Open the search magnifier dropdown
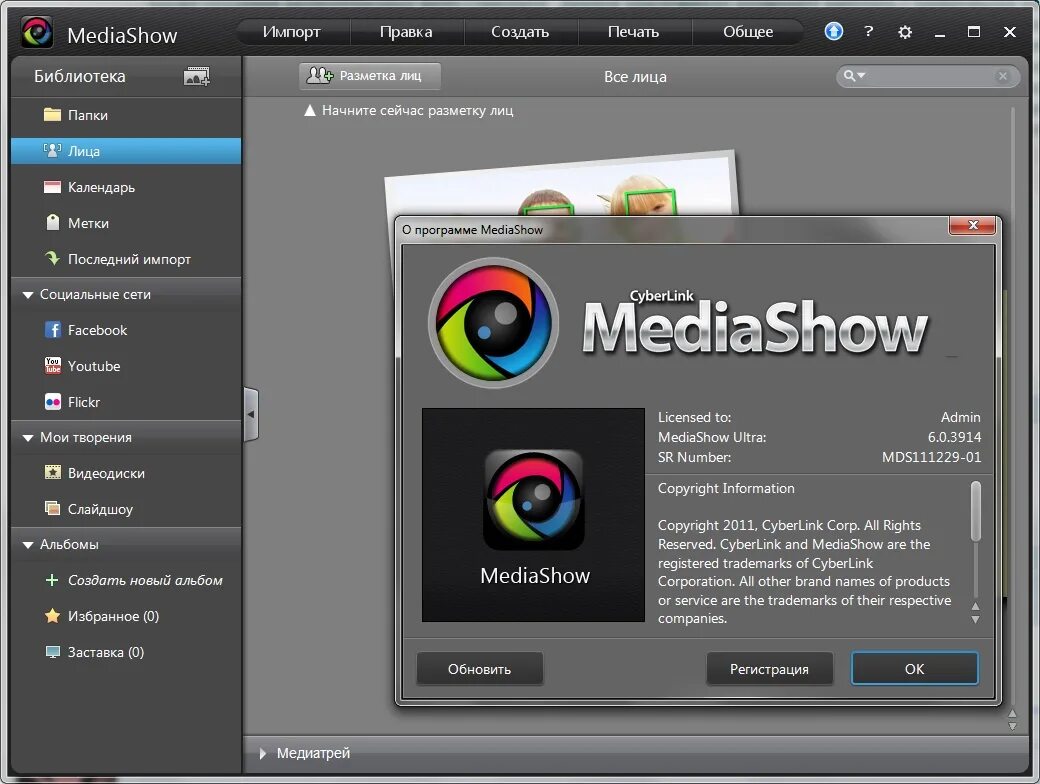 853,76
